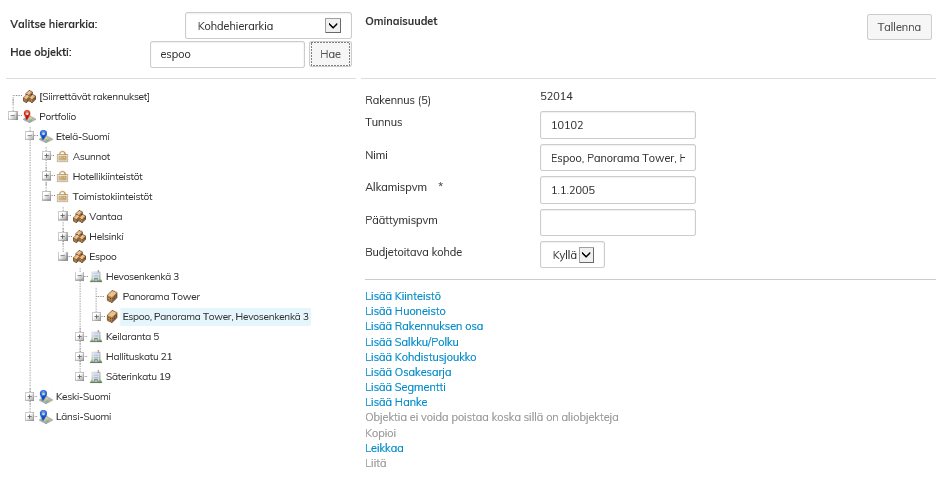Select Keilaranta 5 in the tree
This screenshot has height=477, width=944.
click(x=132, y=337)
